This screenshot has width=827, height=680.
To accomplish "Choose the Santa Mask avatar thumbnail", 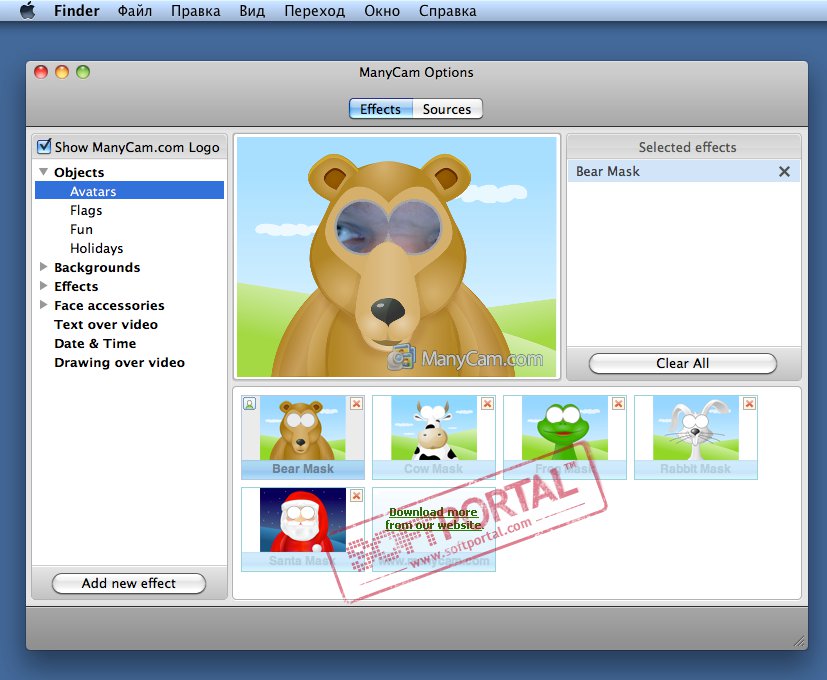I will coord(303,529).
